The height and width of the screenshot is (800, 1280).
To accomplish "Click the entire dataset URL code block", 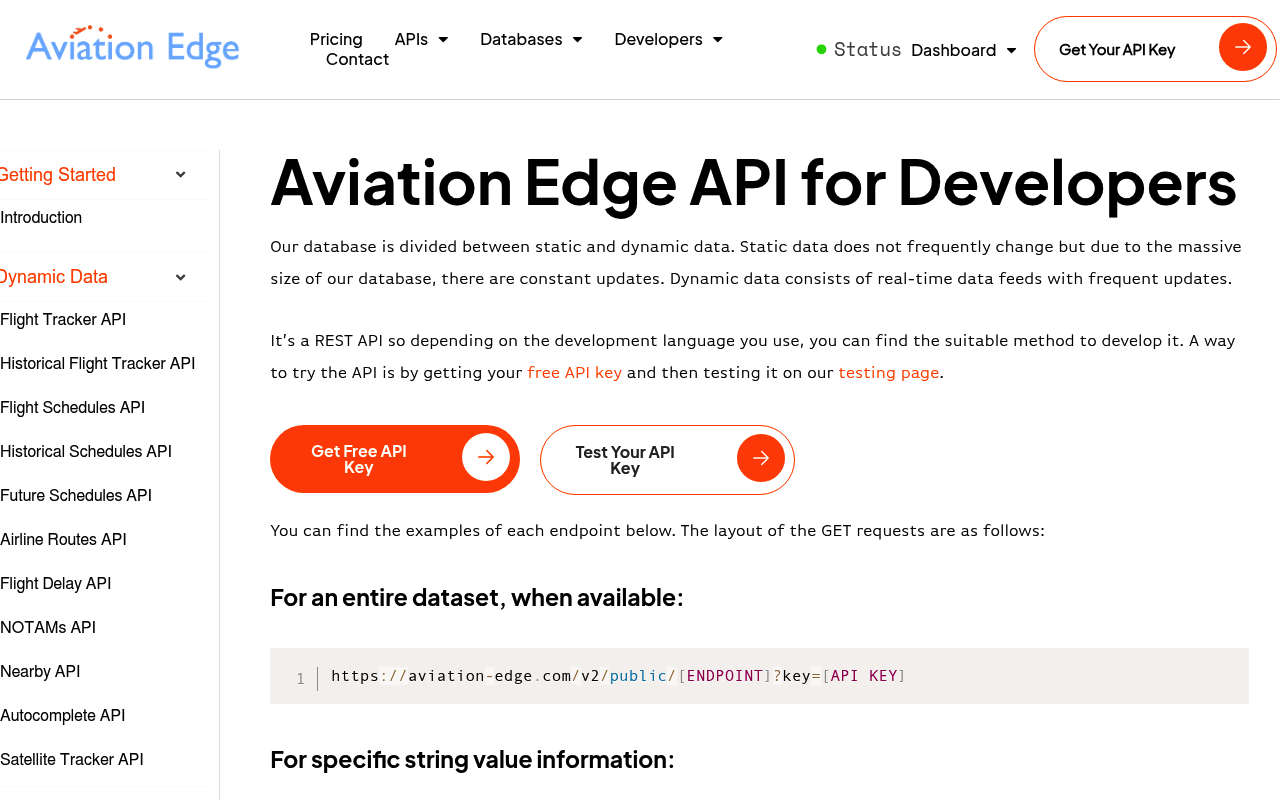I will pyautogui.click(x=759, y=676).
